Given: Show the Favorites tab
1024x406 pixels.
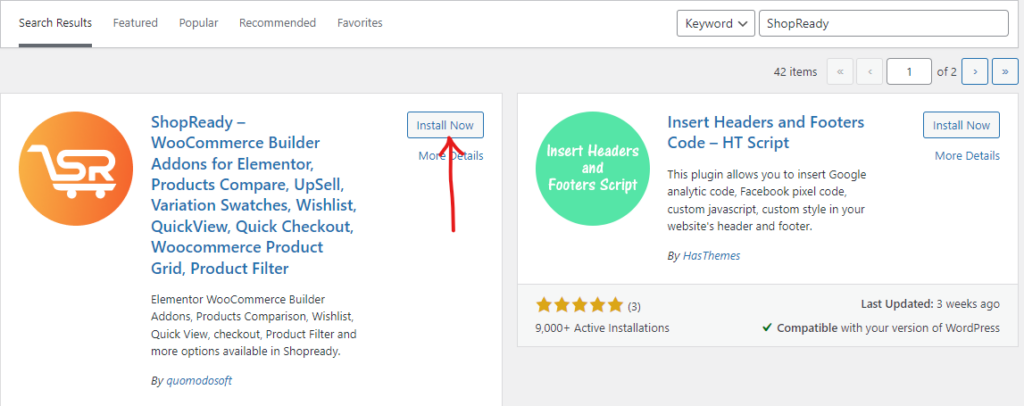Looking at the screenshot, I should click(x=360, y=23).
